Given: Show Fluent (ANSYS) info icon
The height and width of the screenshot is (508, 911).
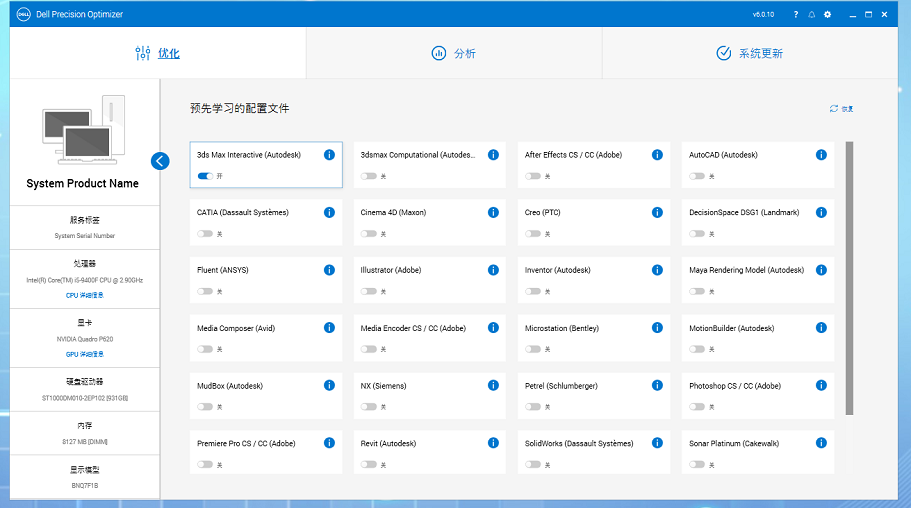Looking at the screenshot, I should (x=329, y=270).
